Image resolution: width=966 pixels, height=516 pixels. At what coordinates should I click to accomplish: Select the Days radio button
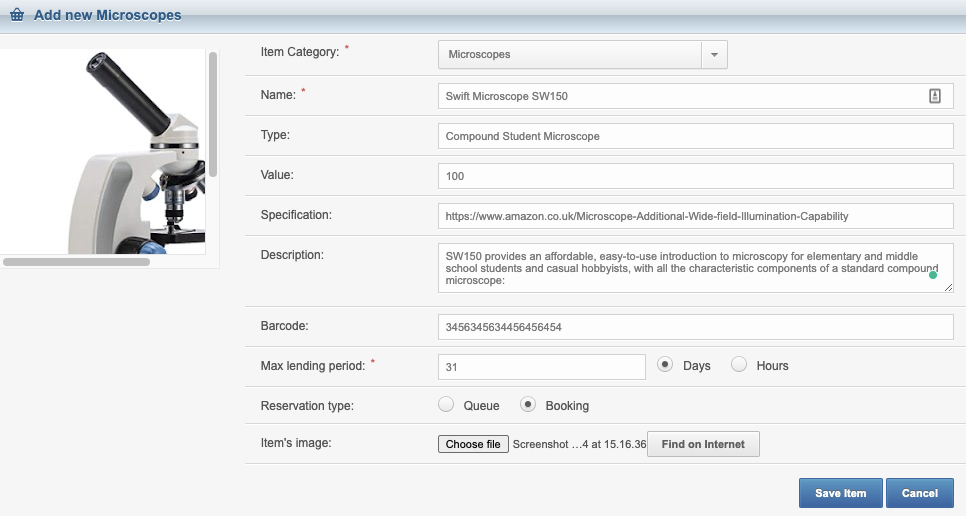click(665, 365)
